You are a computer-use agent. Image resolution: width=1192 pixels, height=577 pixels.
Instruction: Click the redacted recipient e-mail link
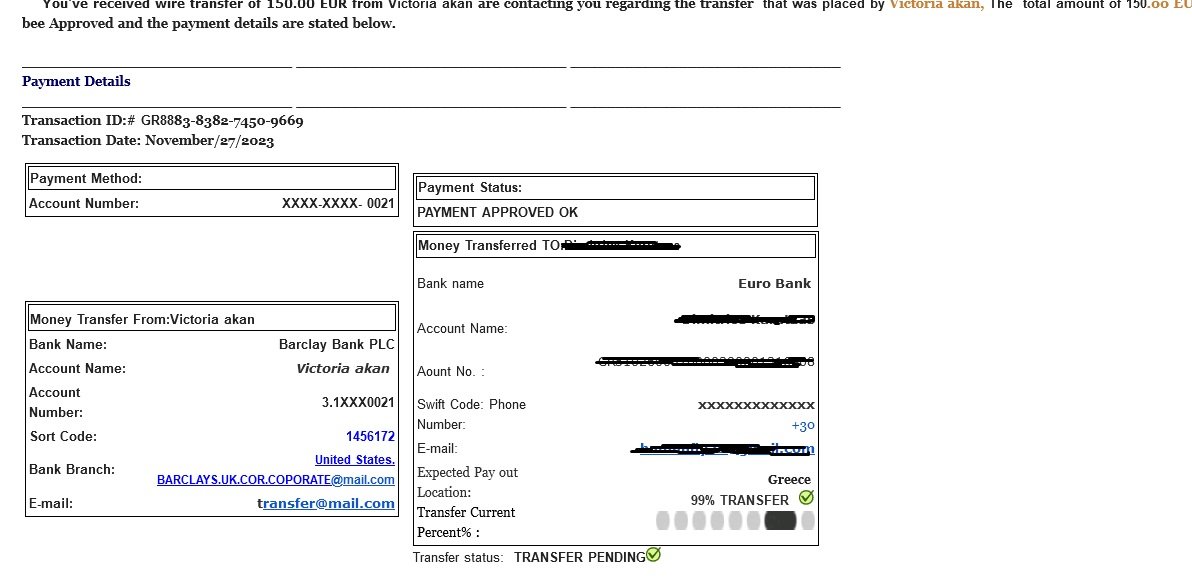tap(722, 449)
